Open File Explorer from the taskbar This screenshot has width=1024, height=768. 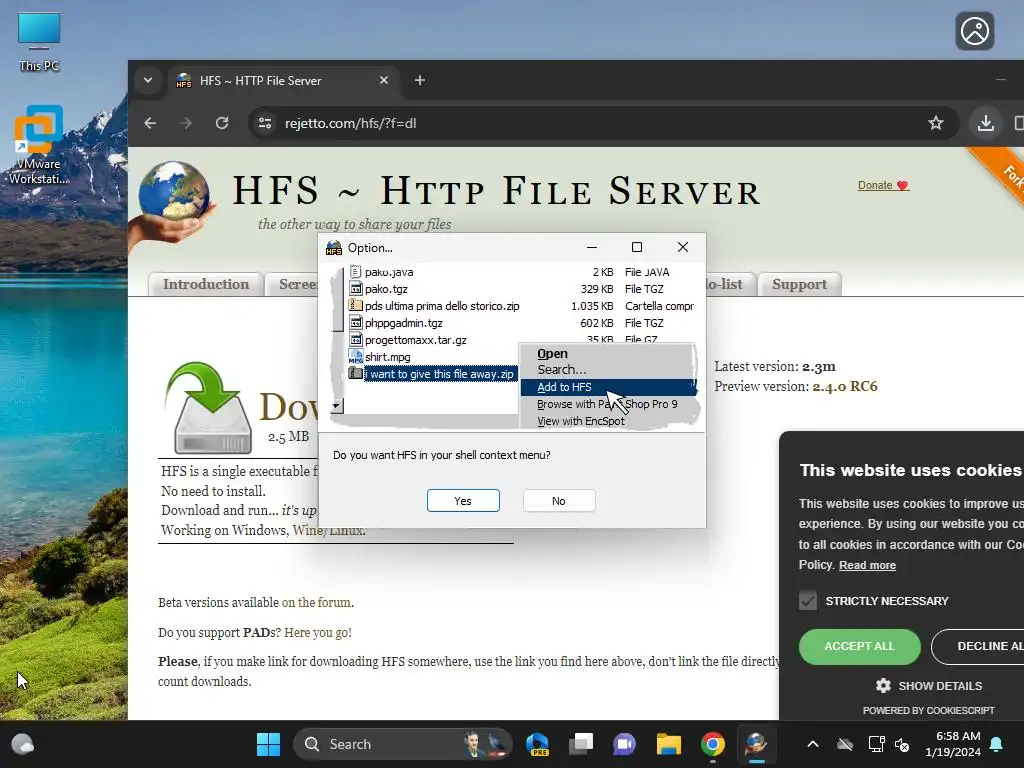[669, 744]
